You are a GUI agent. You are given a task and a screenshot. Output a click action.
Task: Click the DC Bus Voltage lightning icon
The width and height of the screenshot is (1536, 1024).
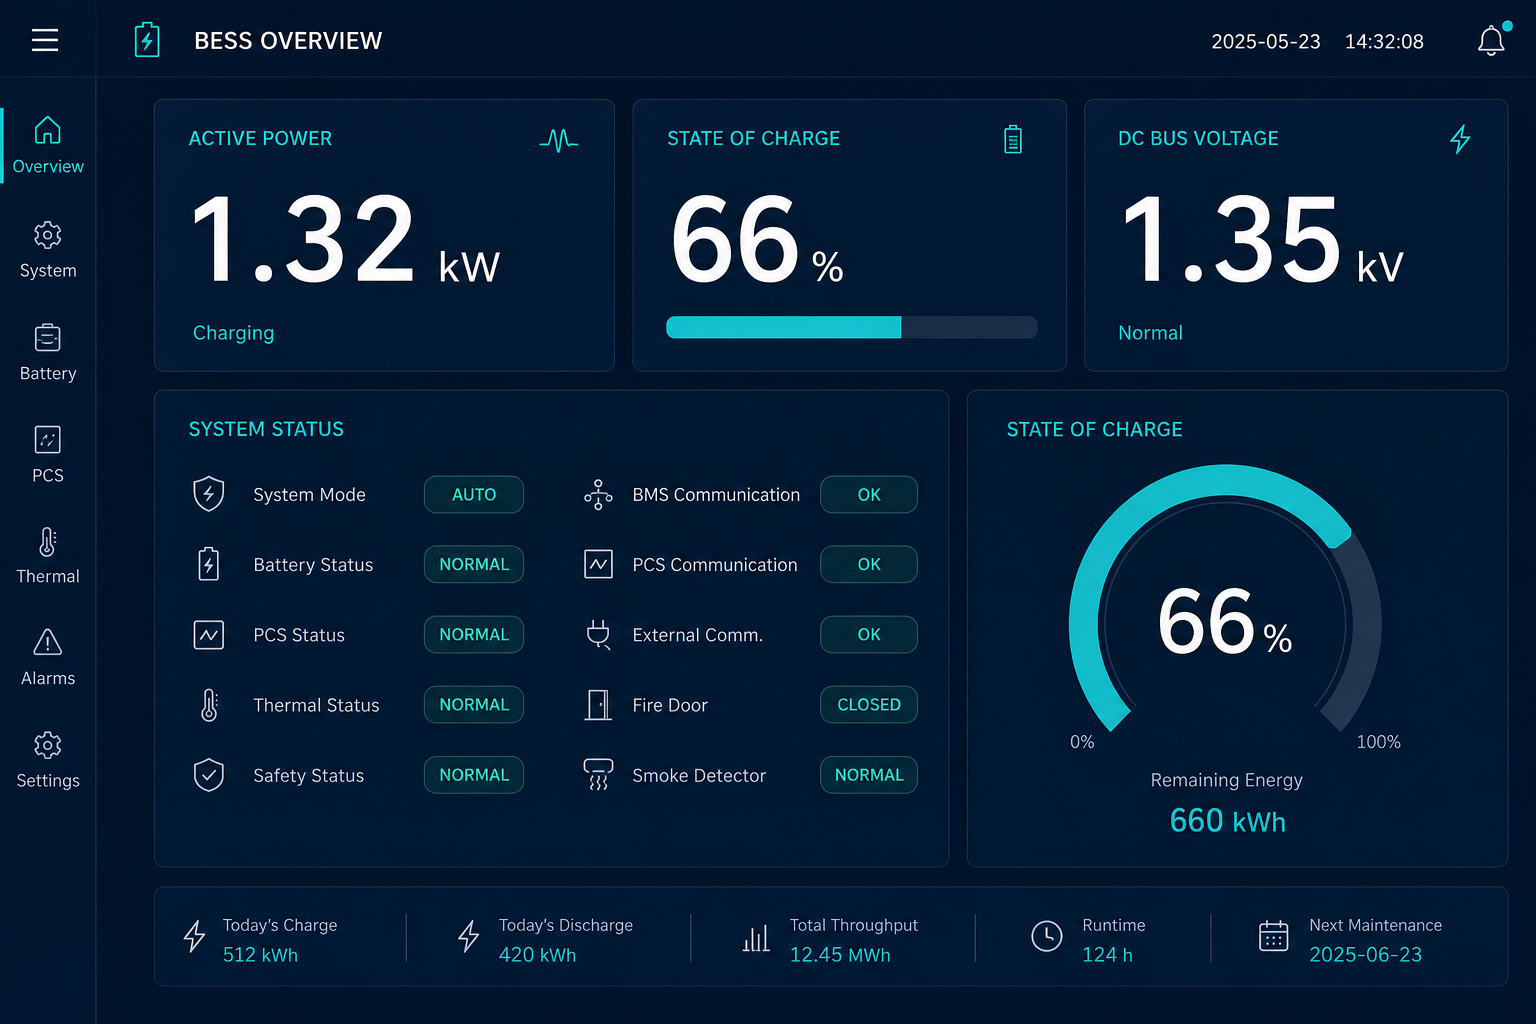click(1460, 139)
